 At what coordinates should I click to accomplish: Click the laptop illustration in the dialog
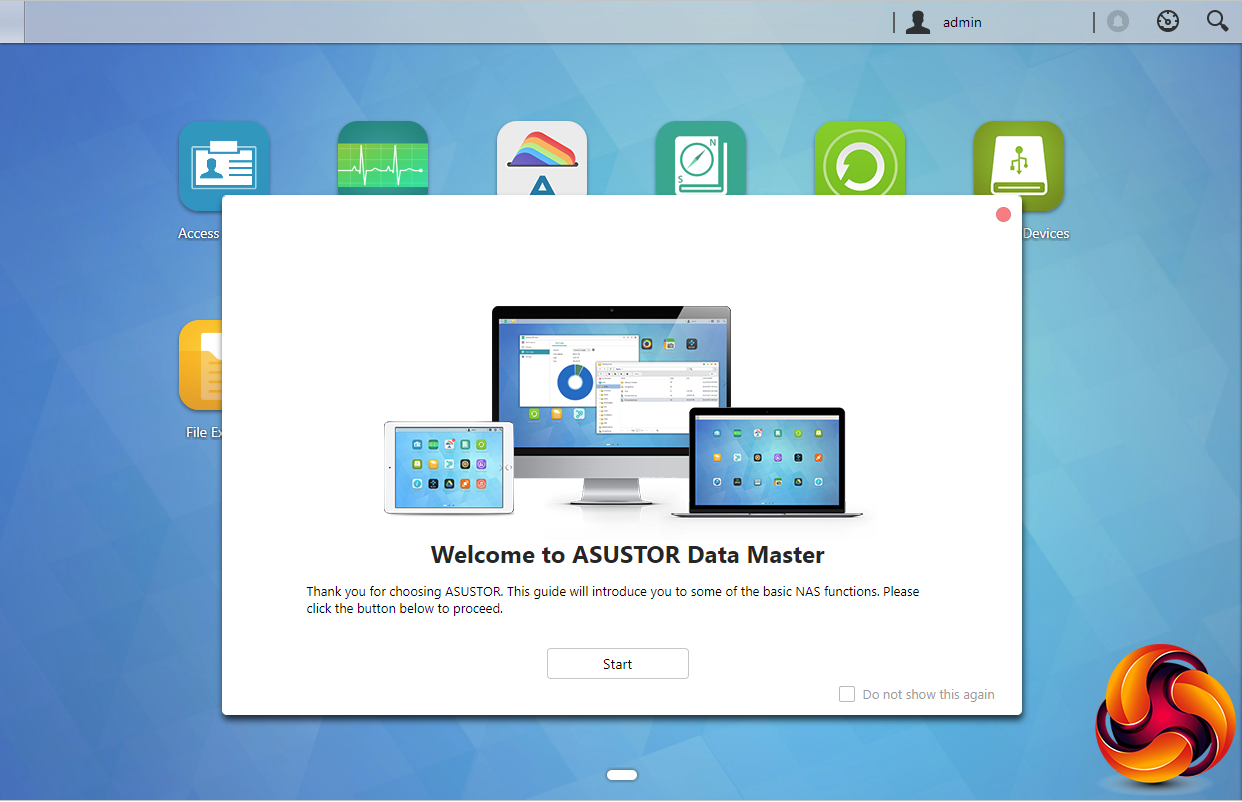[767, 460]
